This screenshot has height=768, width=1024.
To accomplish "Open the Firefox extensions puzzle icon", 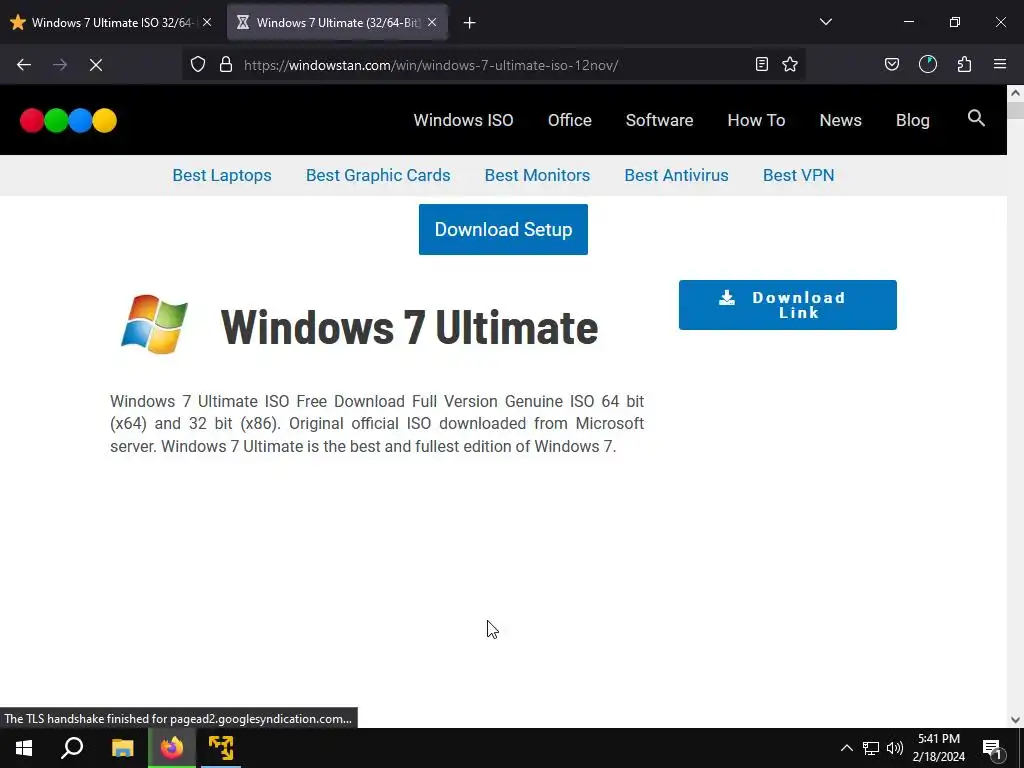I will 965,65.
